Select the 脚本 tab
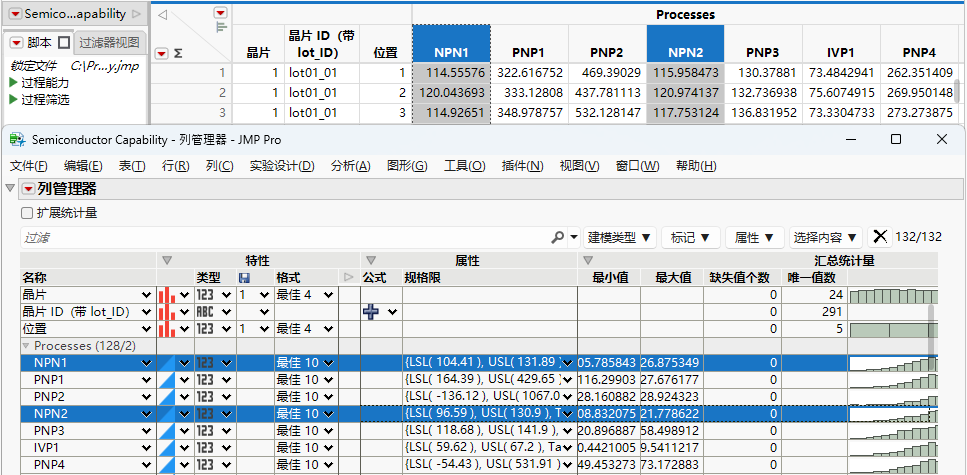Viewport: 967px width, 475px height. click(x=41, y=43)
